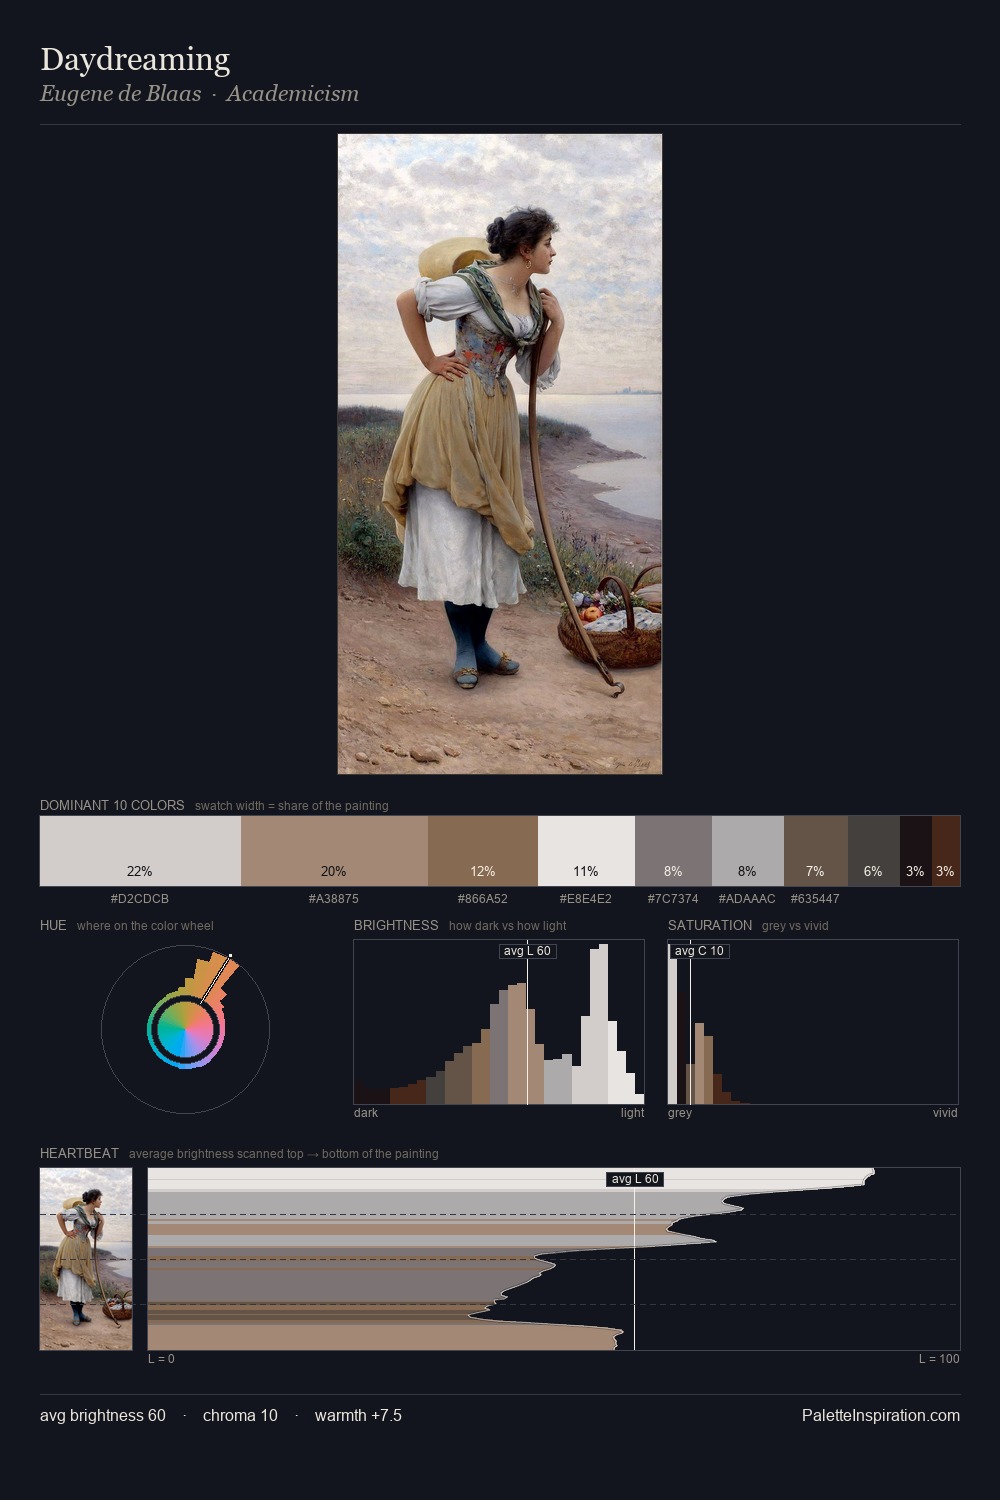The height and width of the screenshot is (1500, 1000).
Task: Click the 'SATURATION' section heading
Action: [710, 925]
